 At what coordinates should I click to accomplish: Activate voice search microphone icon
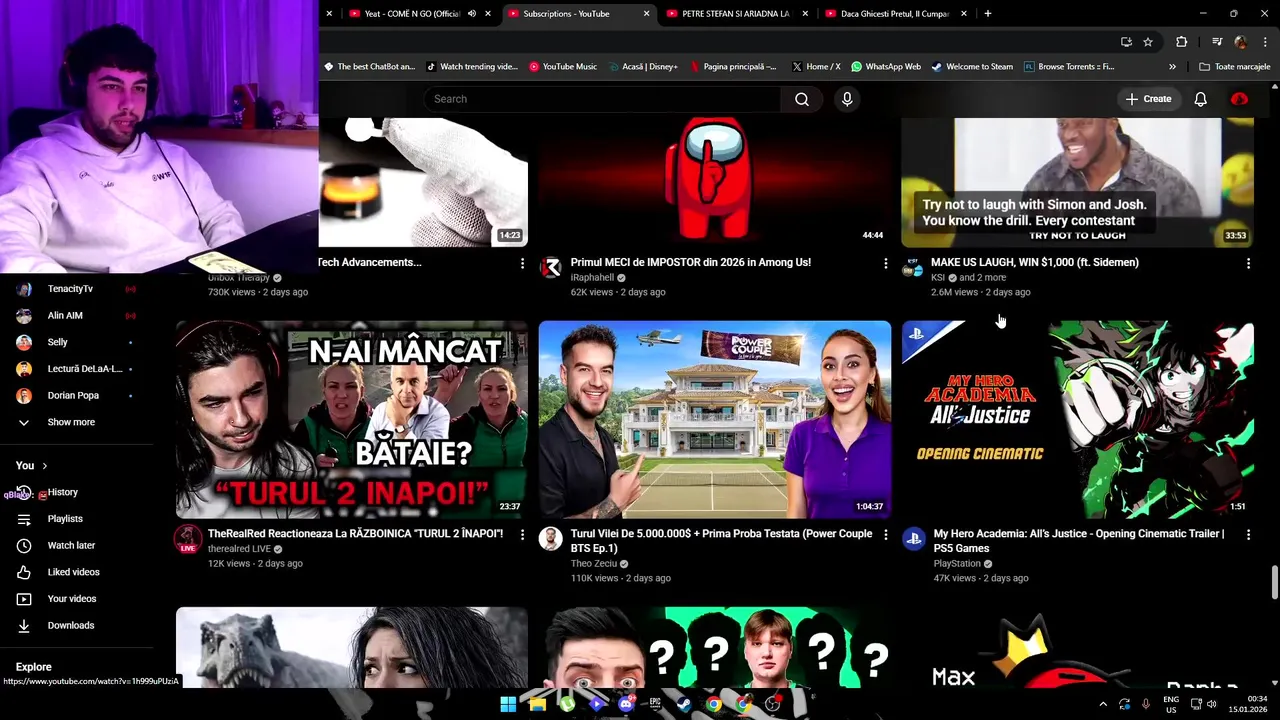point(847,99)
